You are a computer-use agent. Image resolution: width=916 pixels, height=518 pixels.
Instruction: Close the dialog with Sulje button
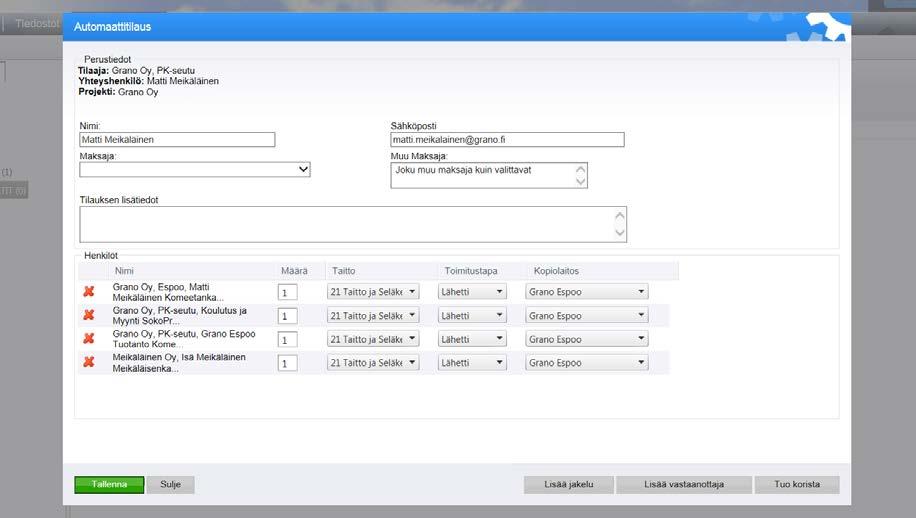[171, 484]
